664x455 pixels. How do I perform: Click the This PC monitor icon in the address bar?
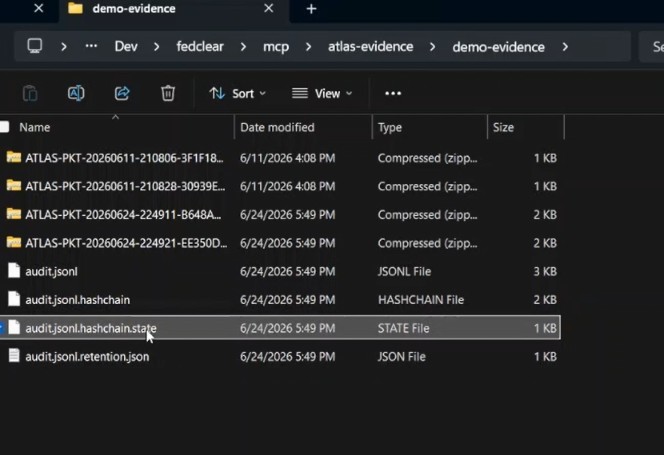(x=35, y=46)
